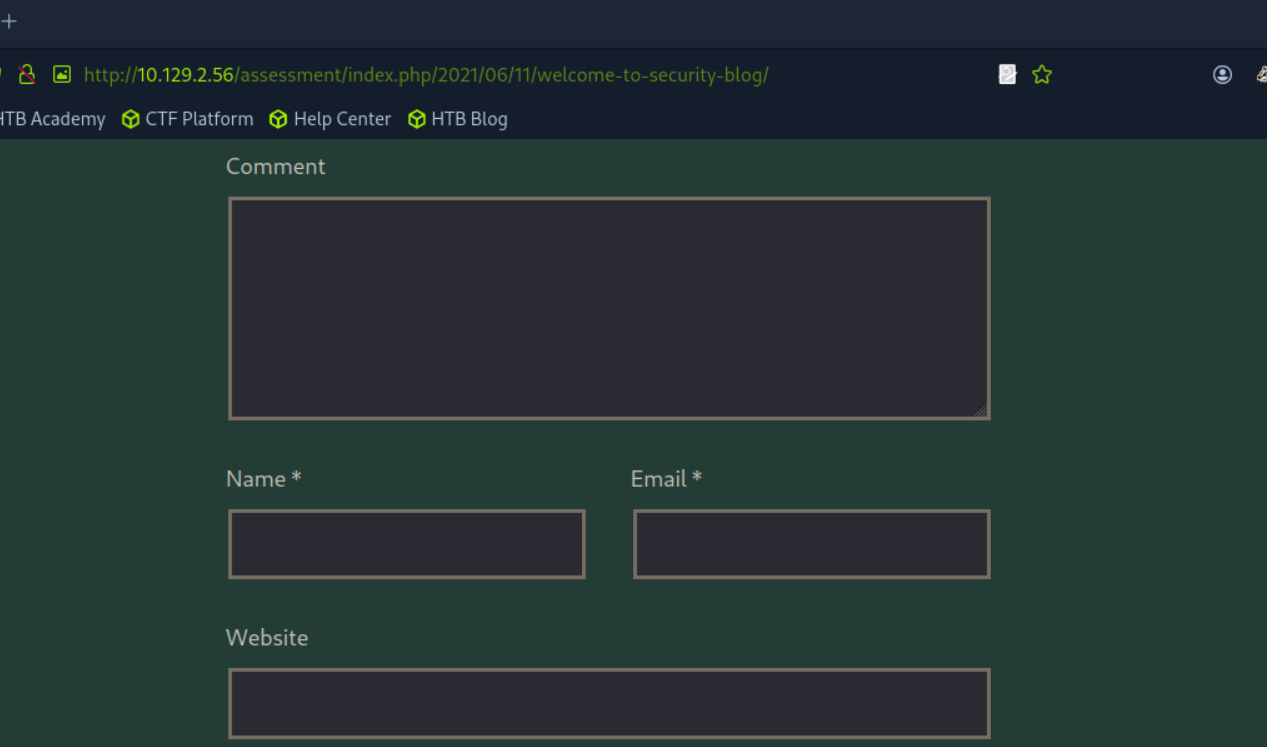1267x747 pixels.
Task: Click the CTF Platform bookmark cube icon
Action: click(130, 119)
